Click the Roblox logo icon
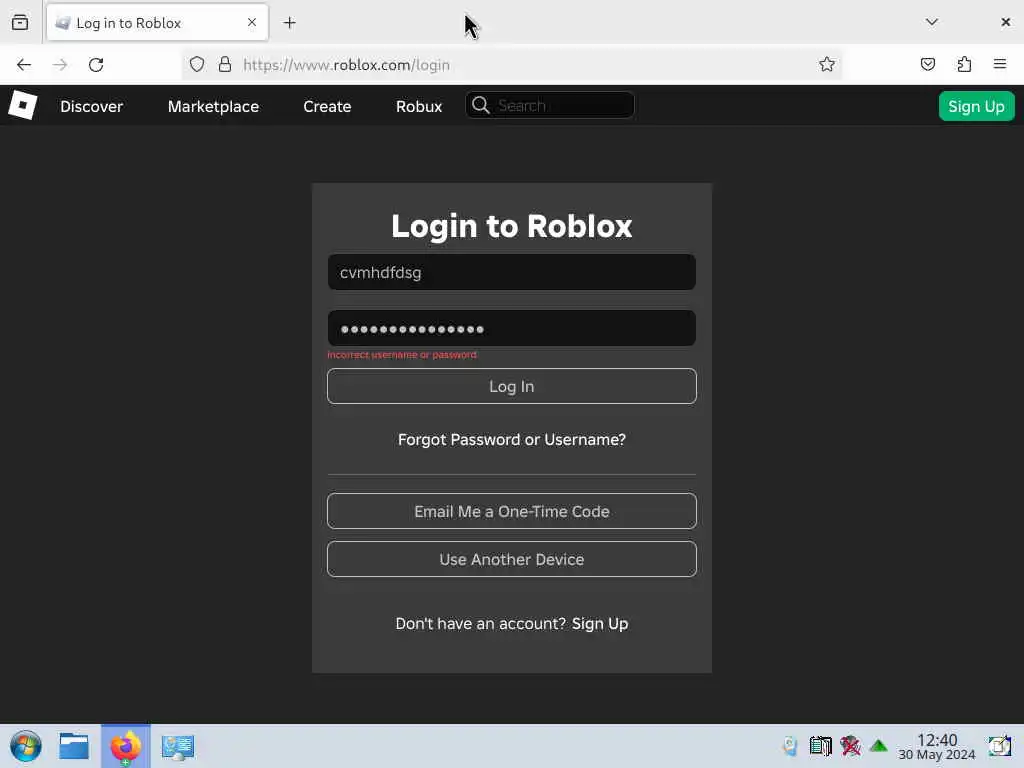The image size is (1024, 768). [22, 105]
